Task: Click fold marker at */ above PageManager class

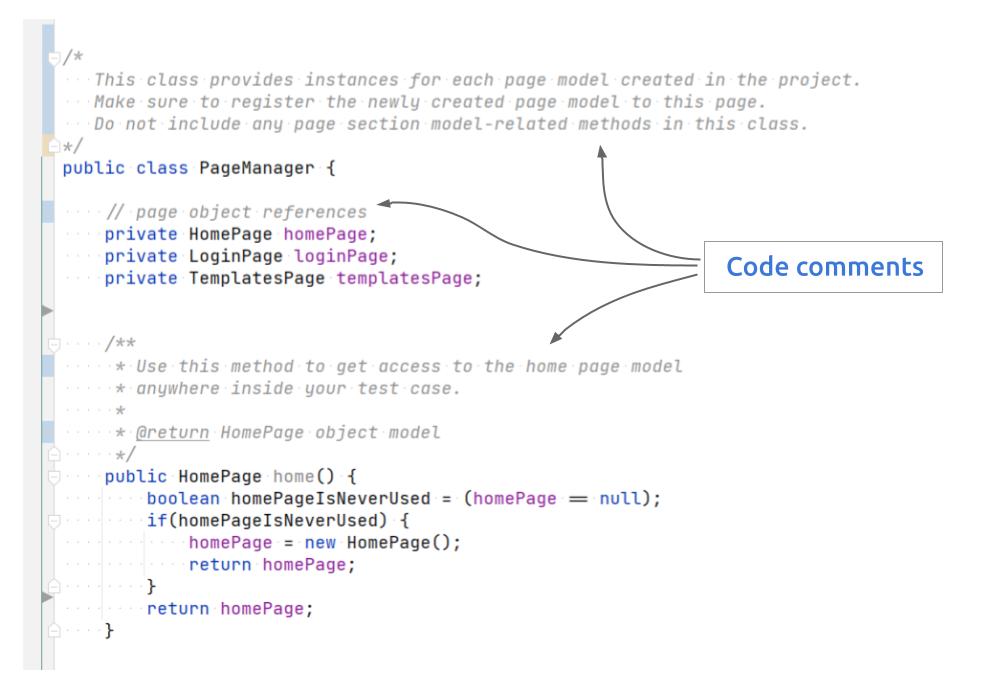Action: point(54,146)
